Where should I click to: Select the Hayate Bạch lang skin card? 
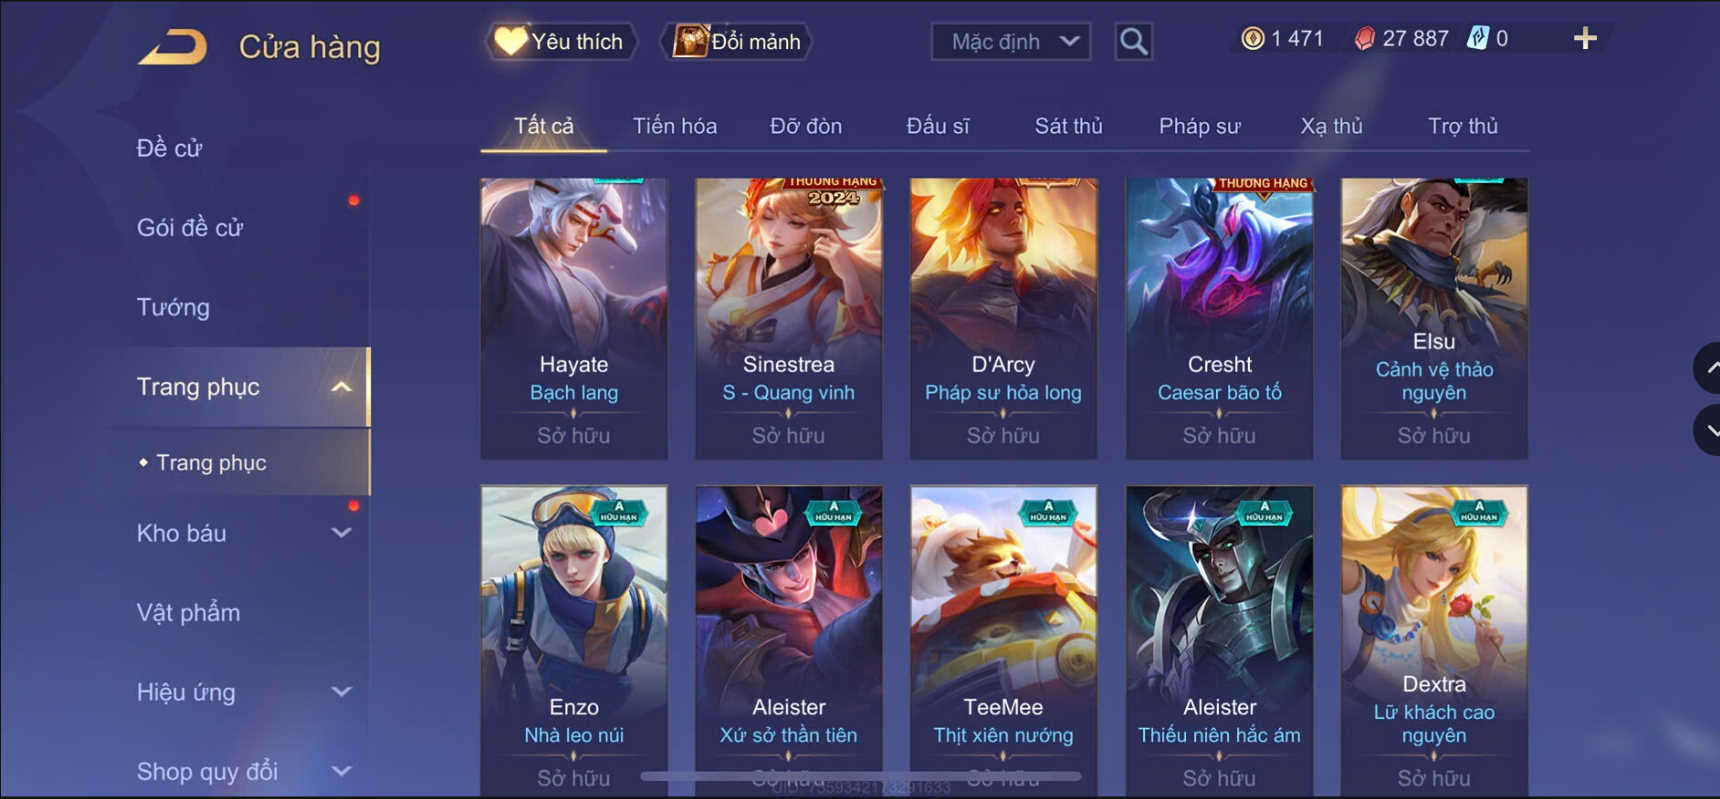[x=574, y=319]
